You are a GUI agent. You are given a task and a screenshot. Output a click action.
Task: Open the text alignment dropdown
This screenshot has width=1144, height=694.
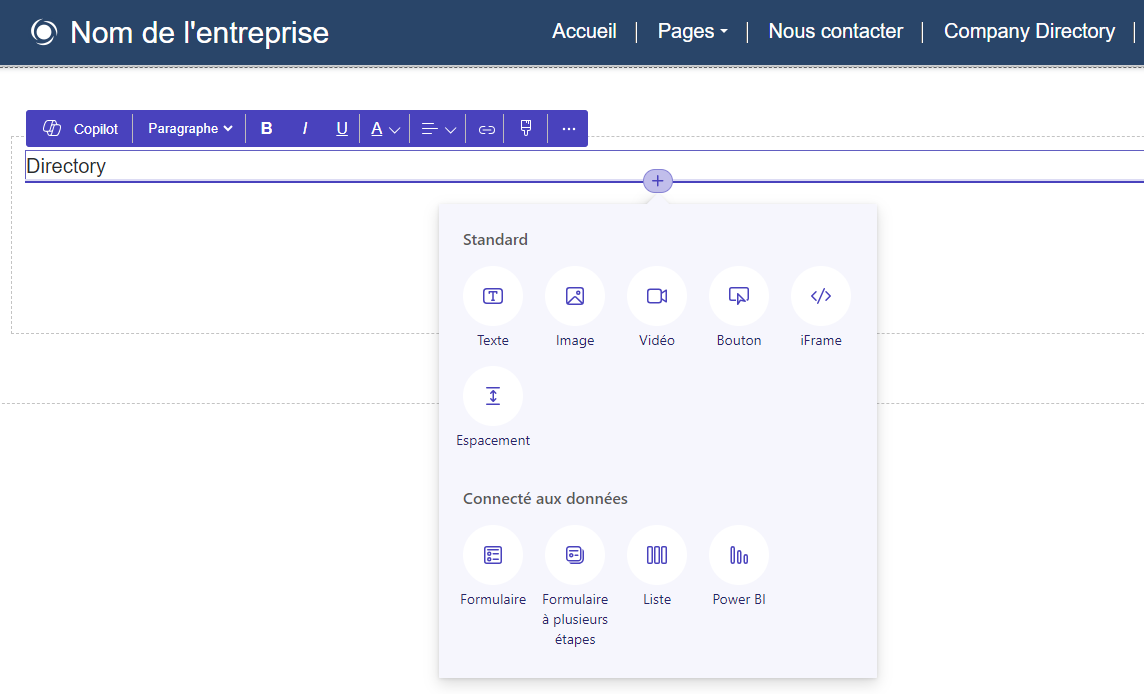click(x=438, y=128)
